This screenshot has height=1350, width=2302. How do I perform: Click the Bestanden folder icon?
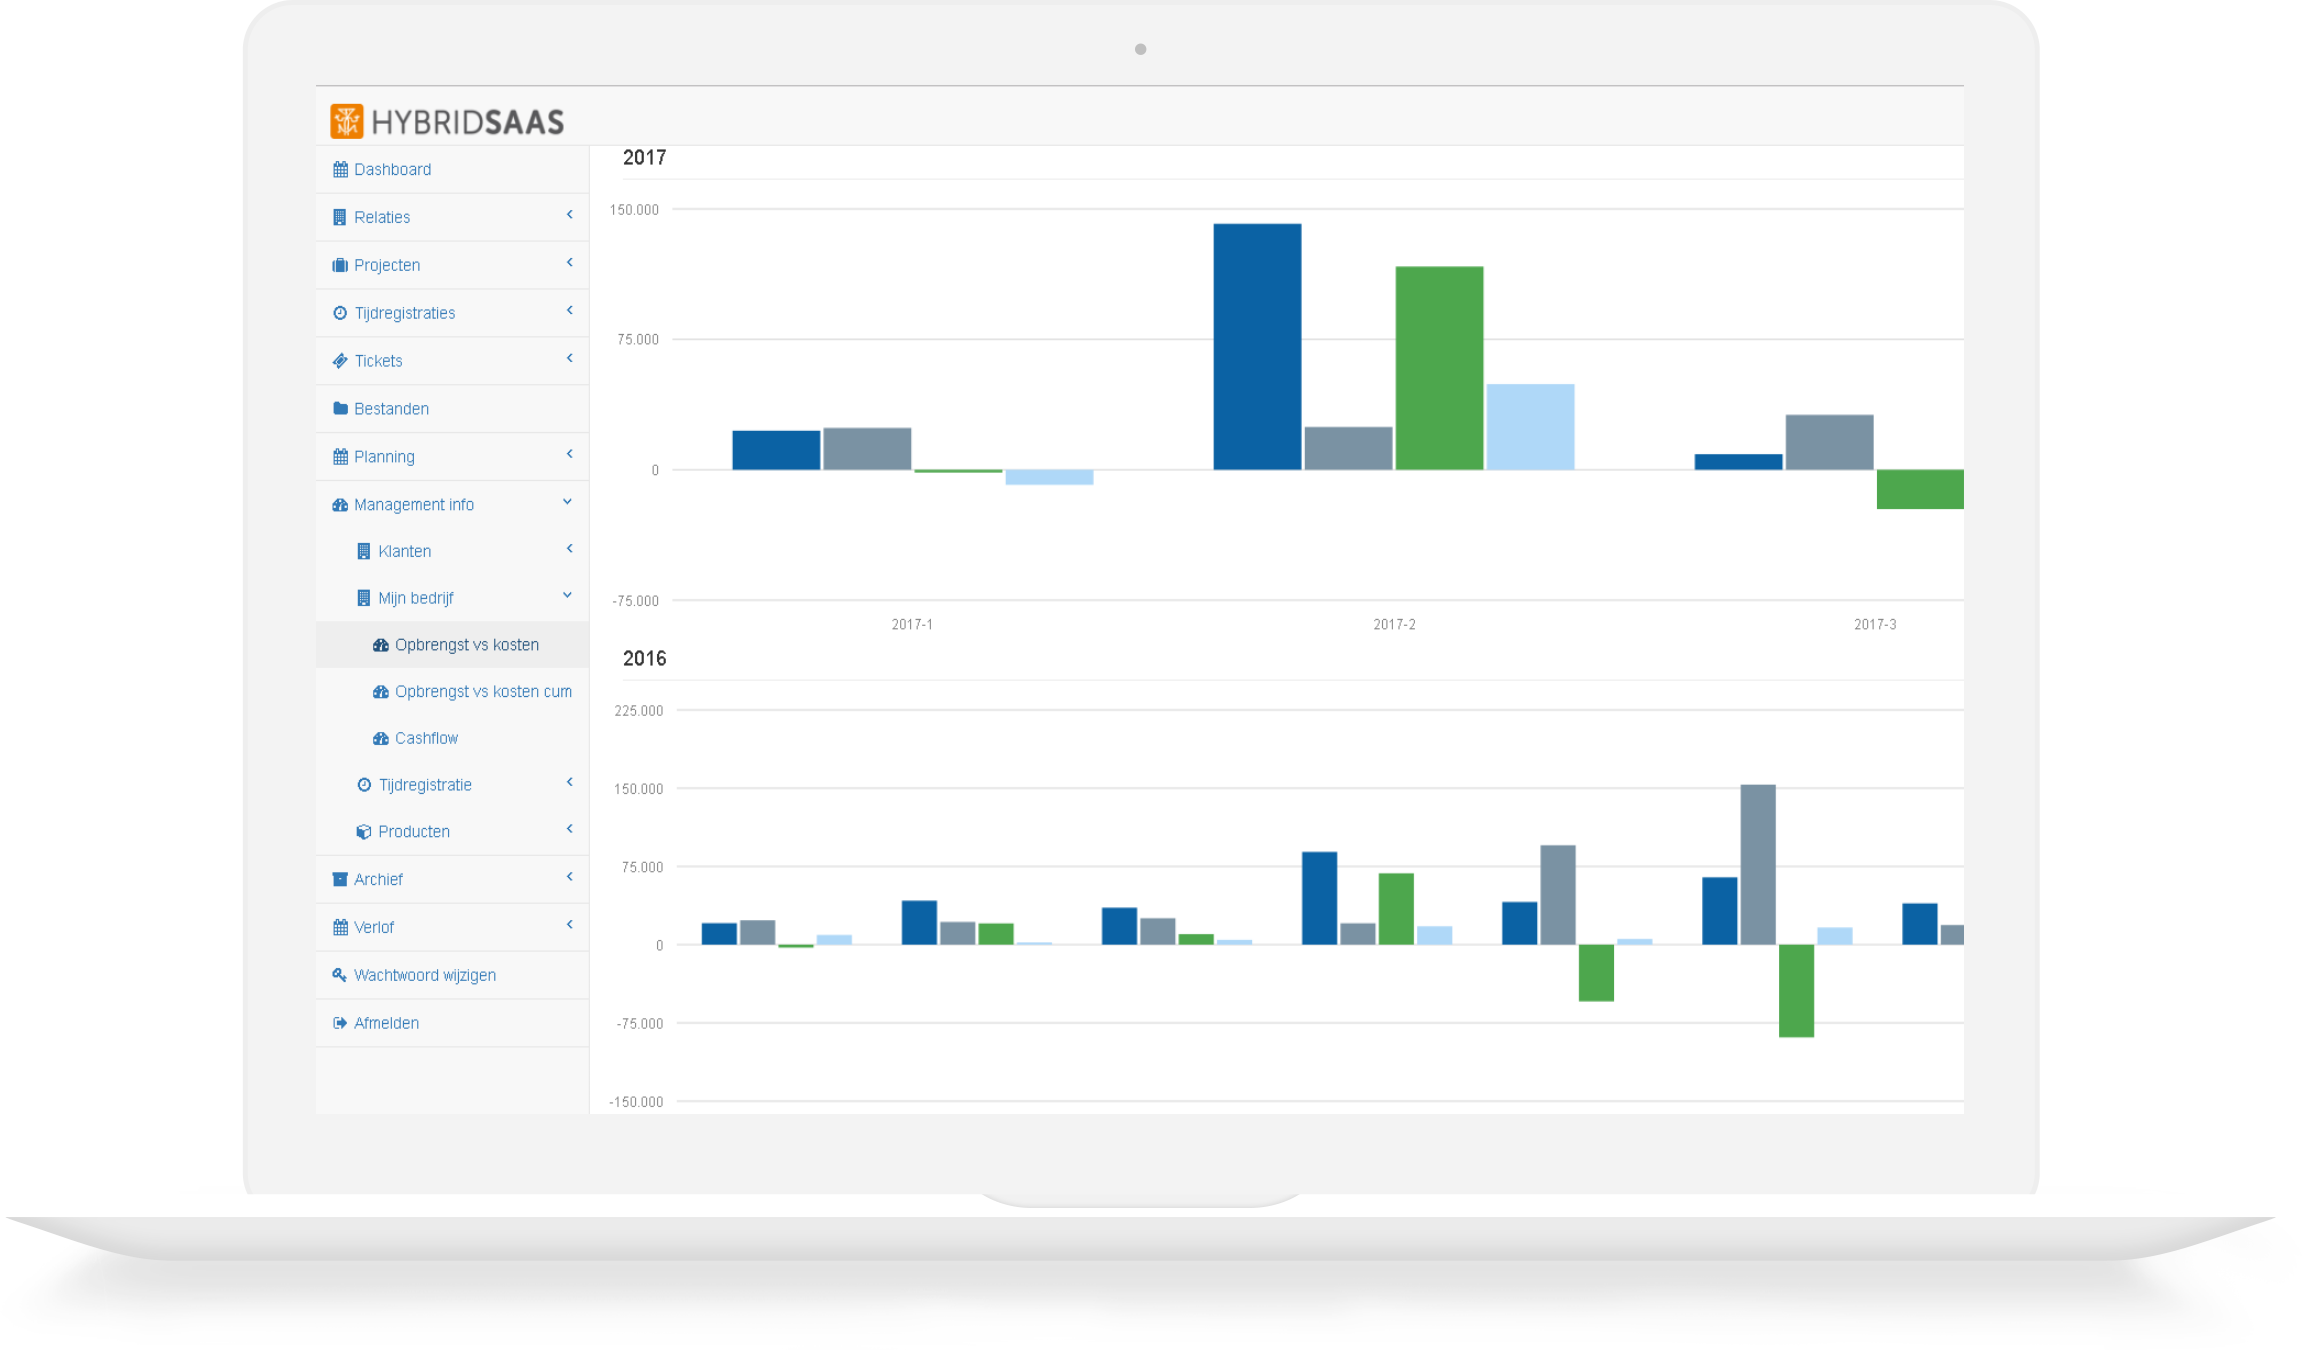(340, 409)
